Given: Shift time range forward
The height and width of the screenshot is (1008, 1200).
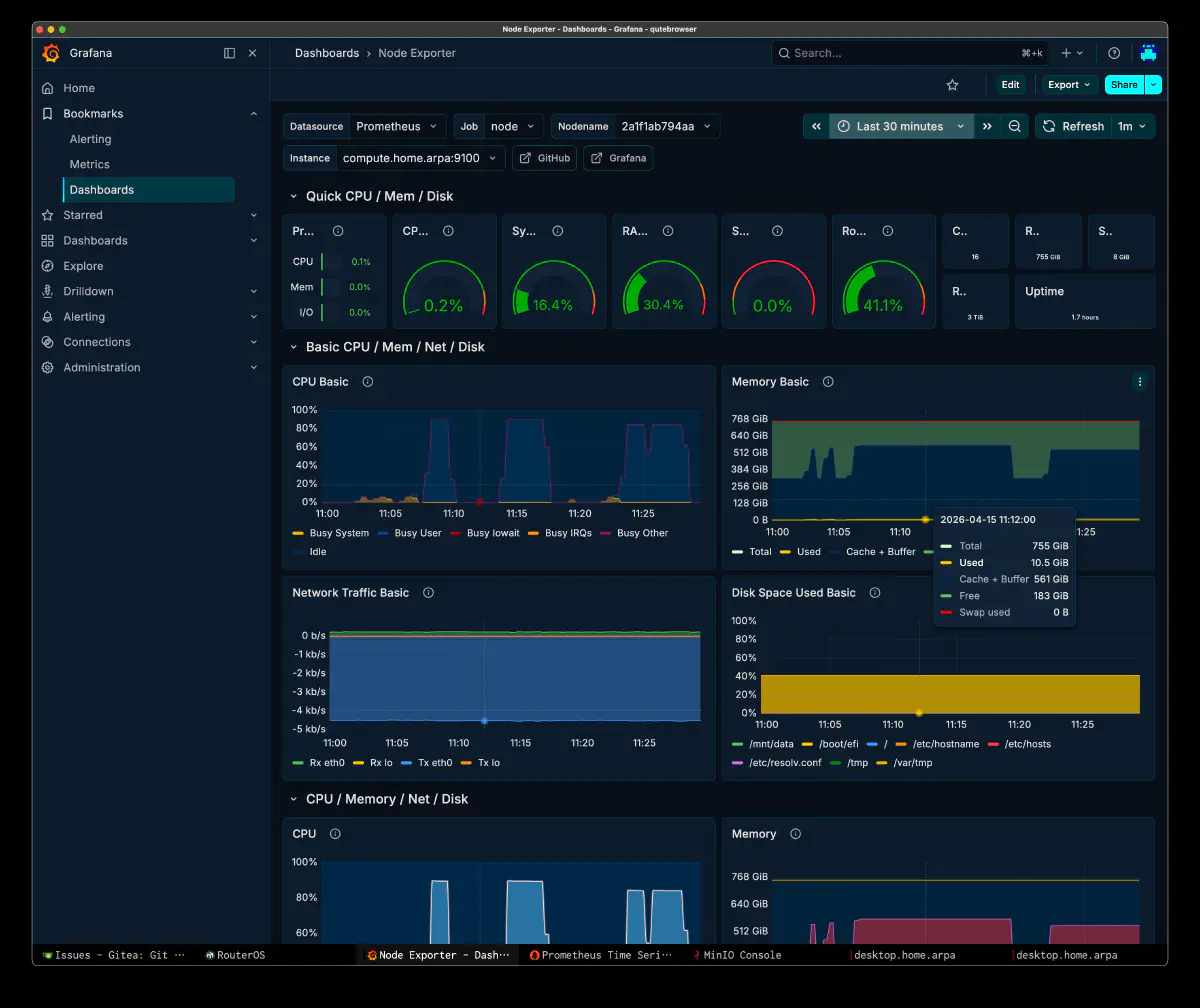Looking at the screenshot, I should [987, 126].
